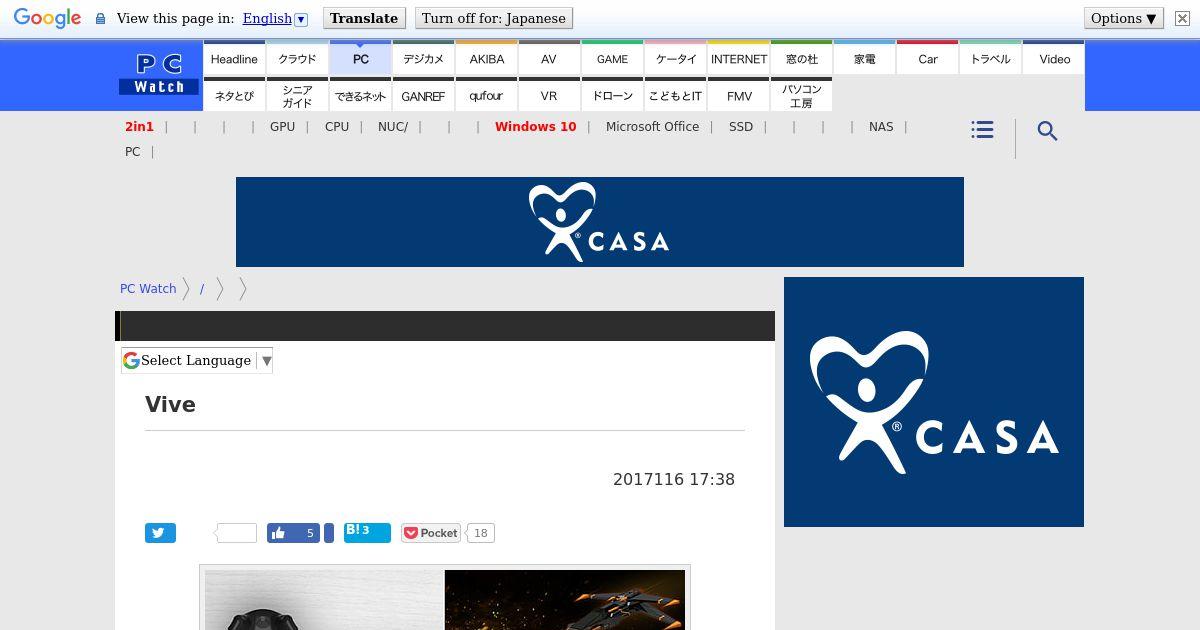Open the Options dropdown in translate bar

point(1124,18)
